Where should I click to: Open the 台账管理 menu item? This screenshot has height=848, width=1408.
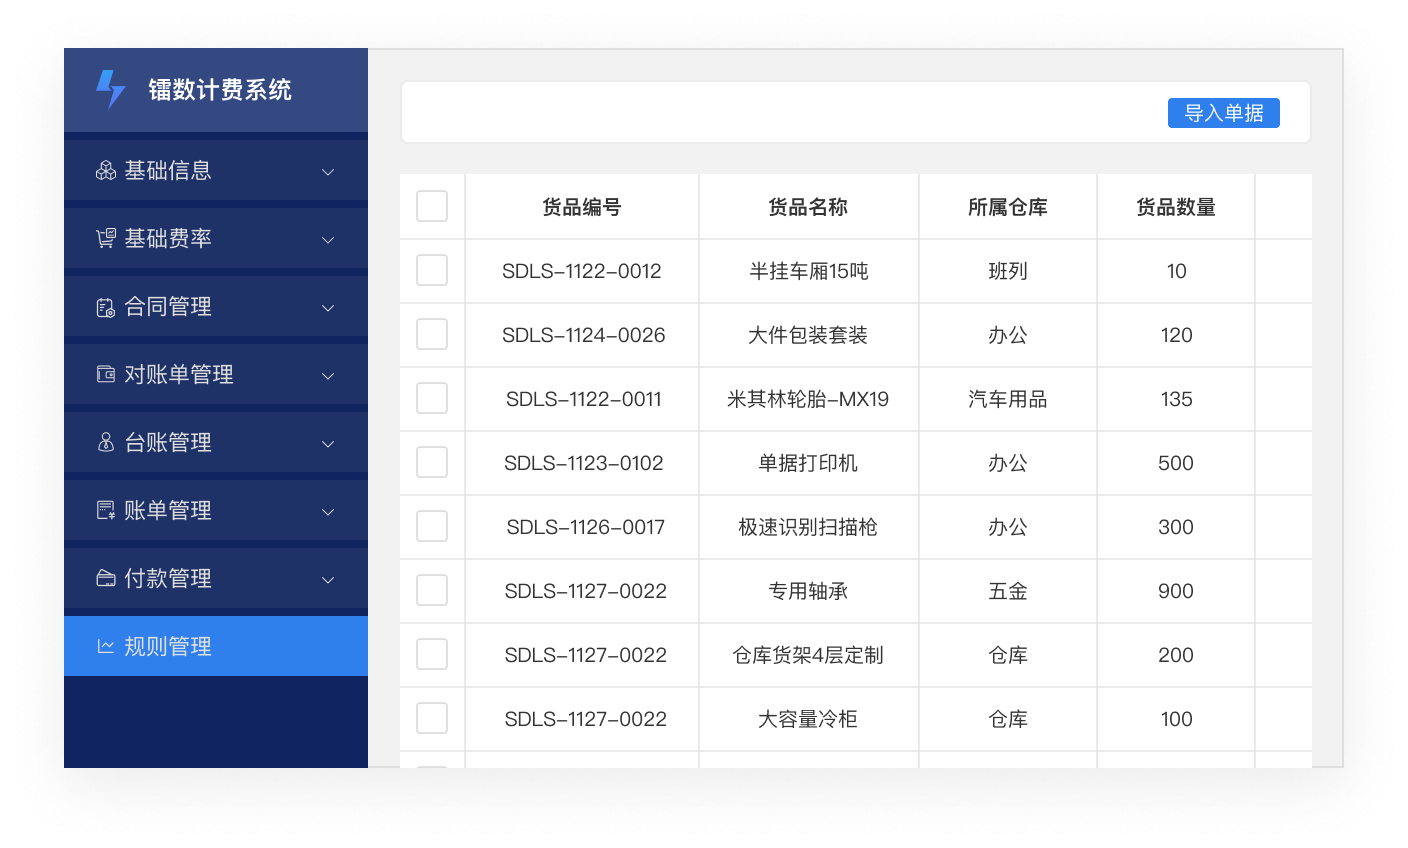pyautogui.click(x=216, y=442)
